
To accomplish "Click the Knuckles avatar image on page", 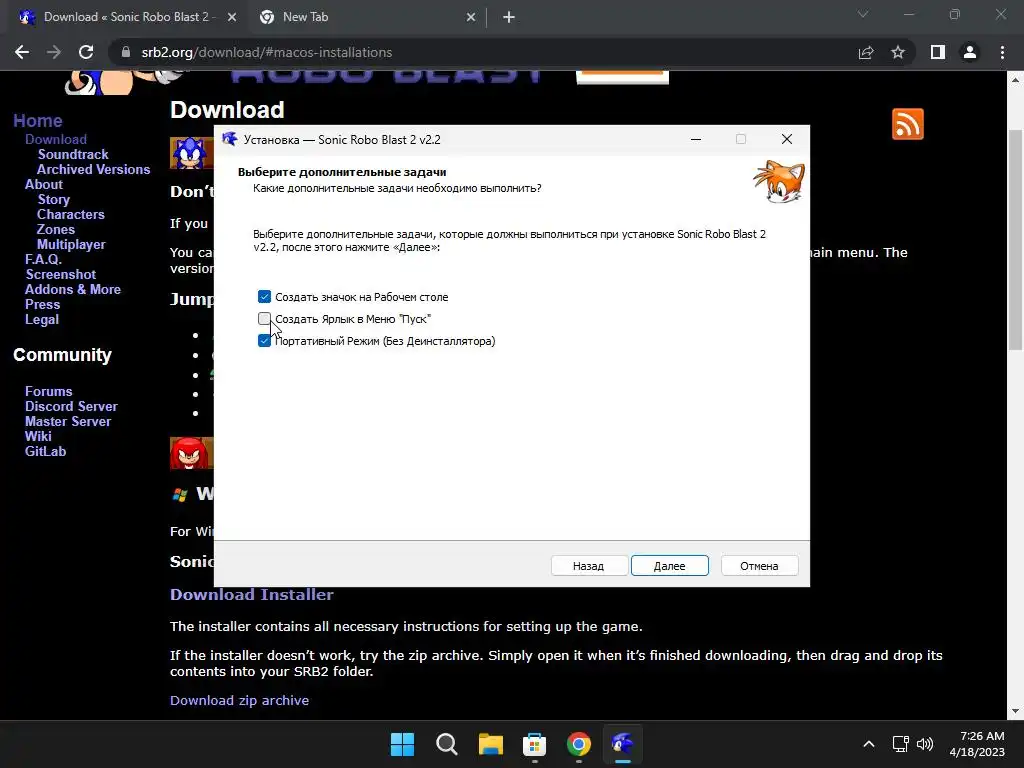I will [191, 453].
